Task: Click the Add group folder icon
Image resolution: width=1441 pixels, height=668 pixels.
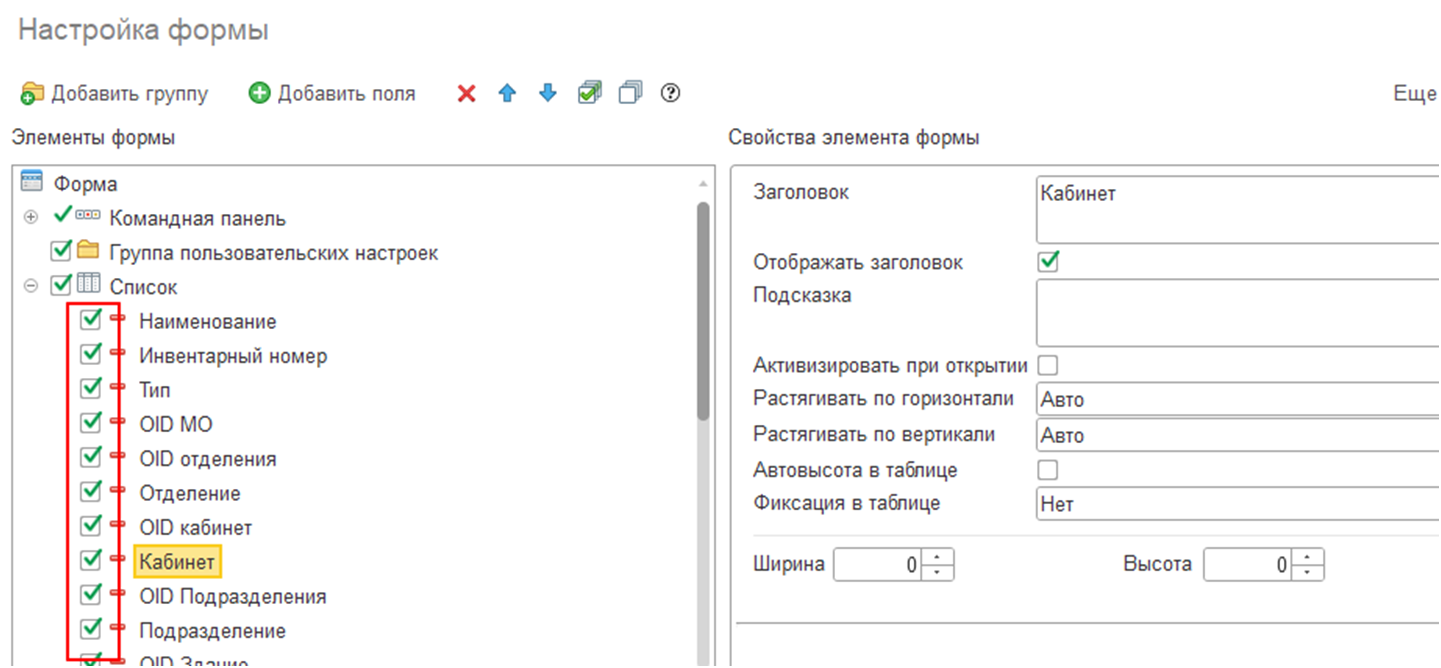Action: point(33,94)
